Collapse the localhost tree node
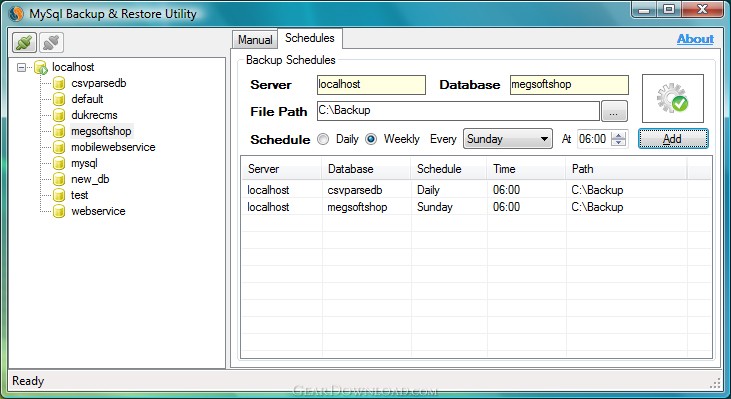This screenshot has width=731, height=399. tap(21, 68)
